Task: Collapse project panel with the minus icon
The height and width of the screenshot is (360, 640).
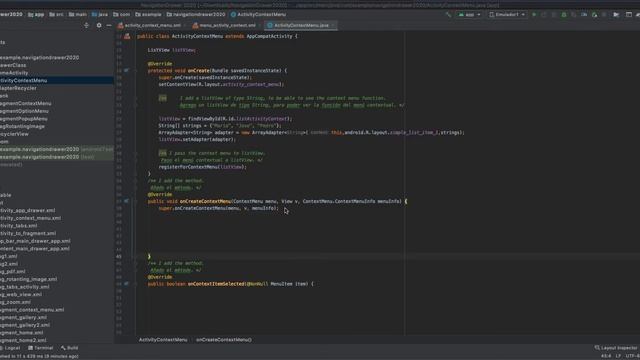Action: click(109, 25)
